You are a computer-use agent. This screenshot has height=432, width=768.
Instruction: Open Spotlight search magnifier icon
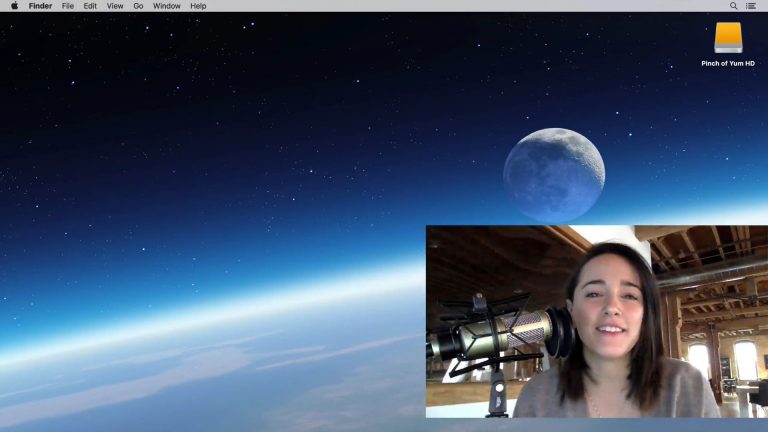pos(733,6)
